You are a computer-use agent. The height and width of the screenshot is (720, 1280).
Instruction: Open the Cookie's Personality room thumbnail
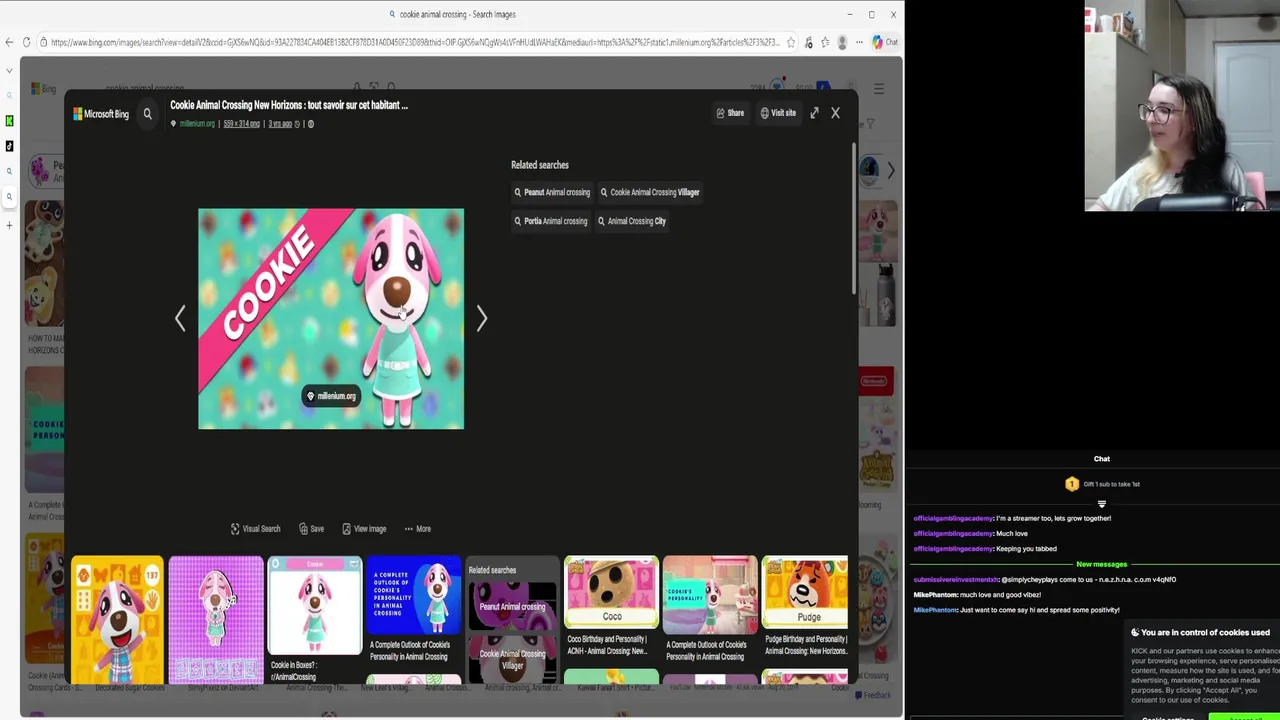(x=709, y=596)
